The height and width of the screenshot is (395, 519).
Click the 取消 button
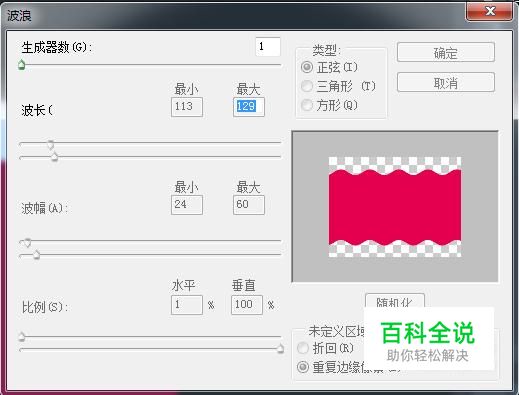[446, 82]
